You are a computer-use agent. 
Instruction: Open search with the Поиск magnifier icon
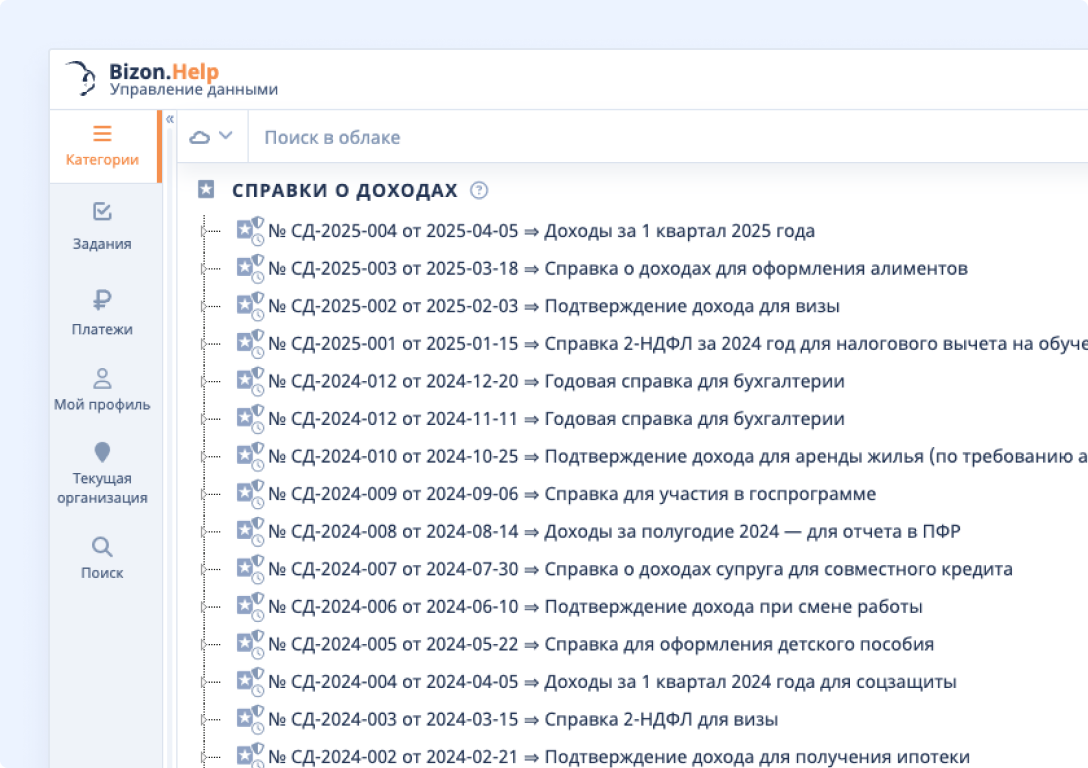pos(103,546)
